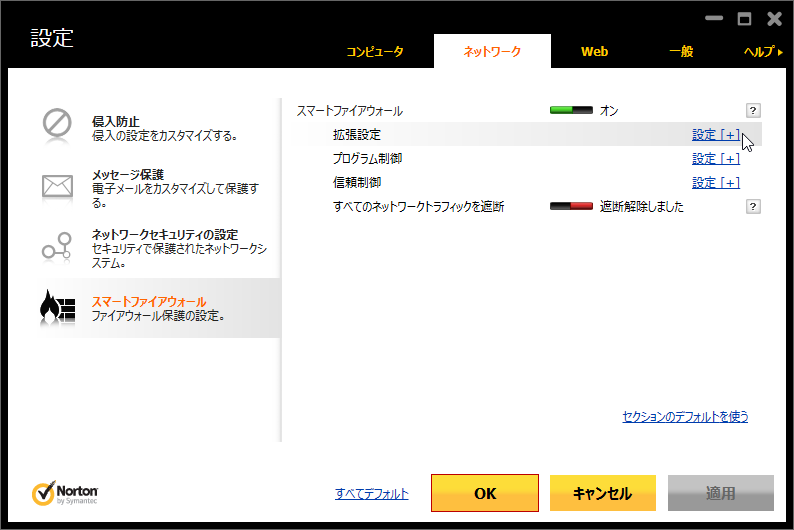Screen dimensions: 794x530
Task: Open the General (一般) tab
Action: pos(680,52)
